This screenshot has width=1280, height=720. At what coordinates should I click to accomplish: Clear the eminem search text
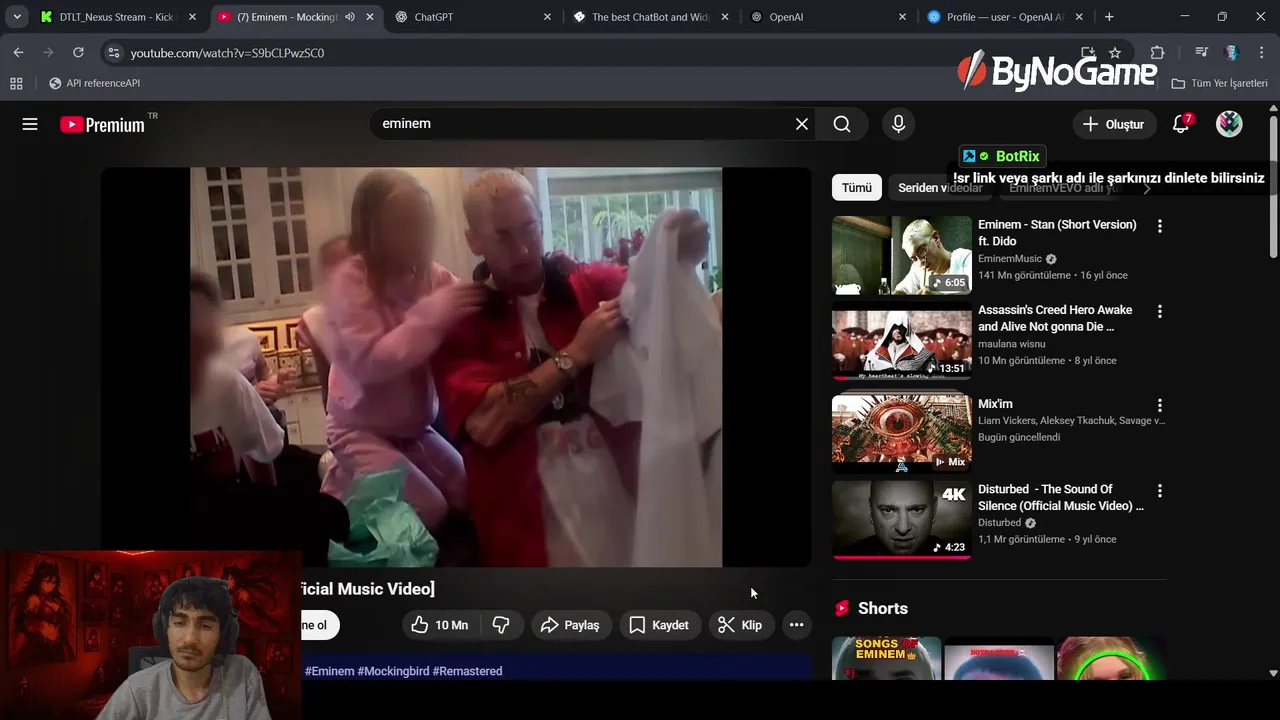(x=801, y=124)
